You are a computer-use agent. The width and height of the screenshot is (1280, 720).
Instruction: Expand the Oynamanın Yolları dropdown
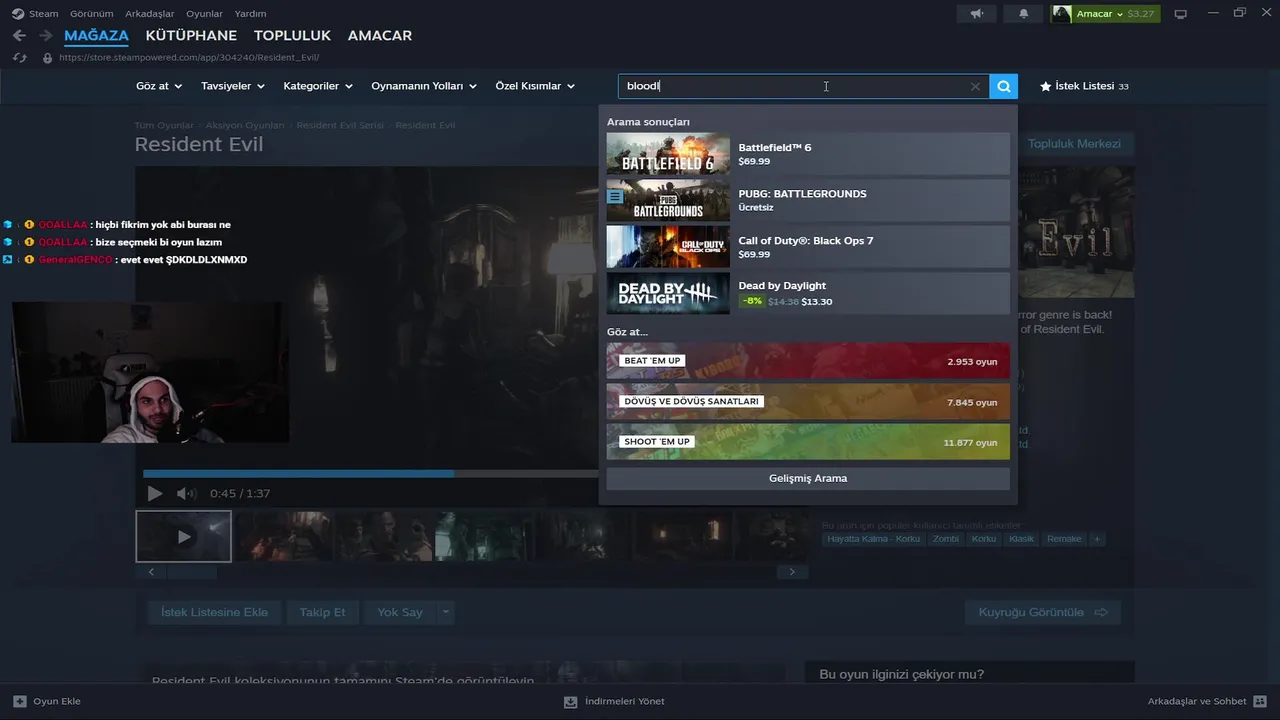pos(424,86)
